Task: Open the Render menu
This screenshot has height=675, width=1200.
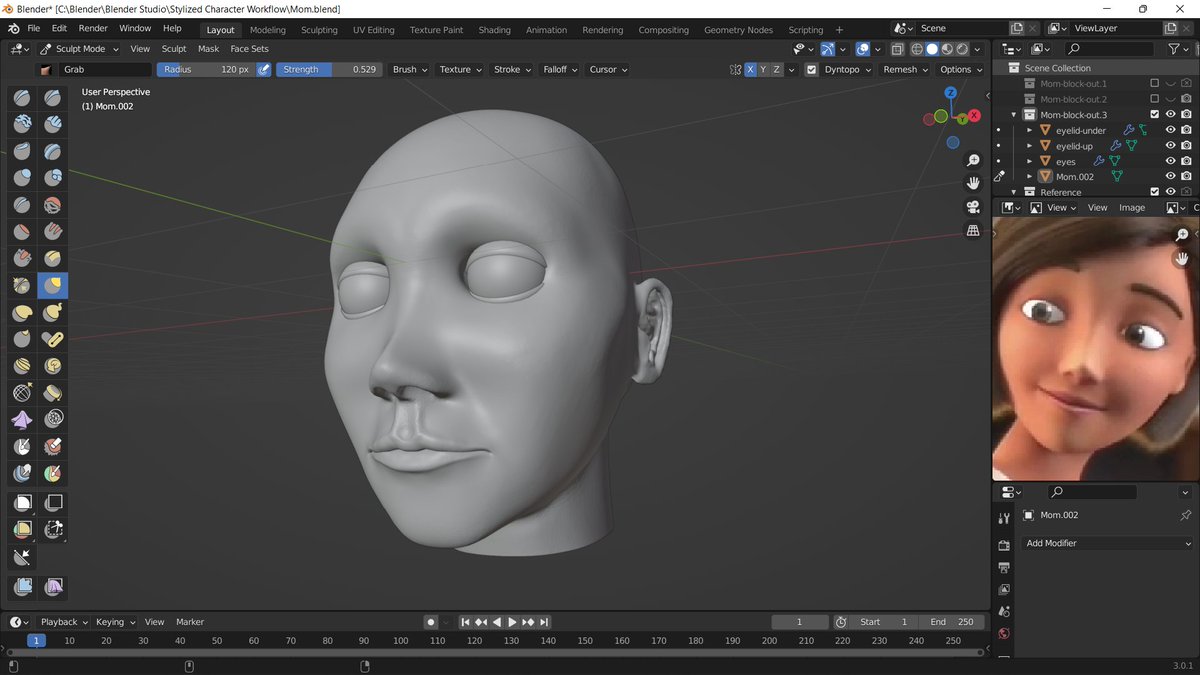Action: click(x=93, y=28)
